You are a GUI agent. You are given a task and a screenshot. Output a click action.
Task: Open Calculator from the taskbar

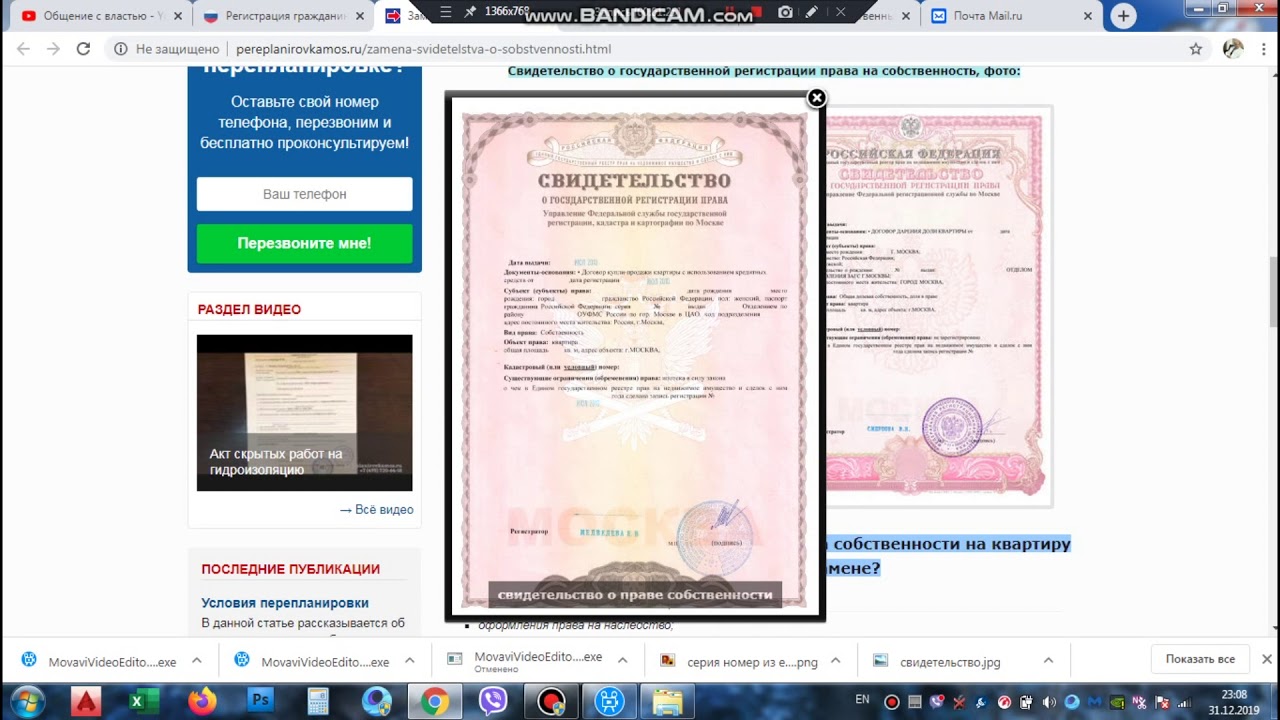click(318, 701)
